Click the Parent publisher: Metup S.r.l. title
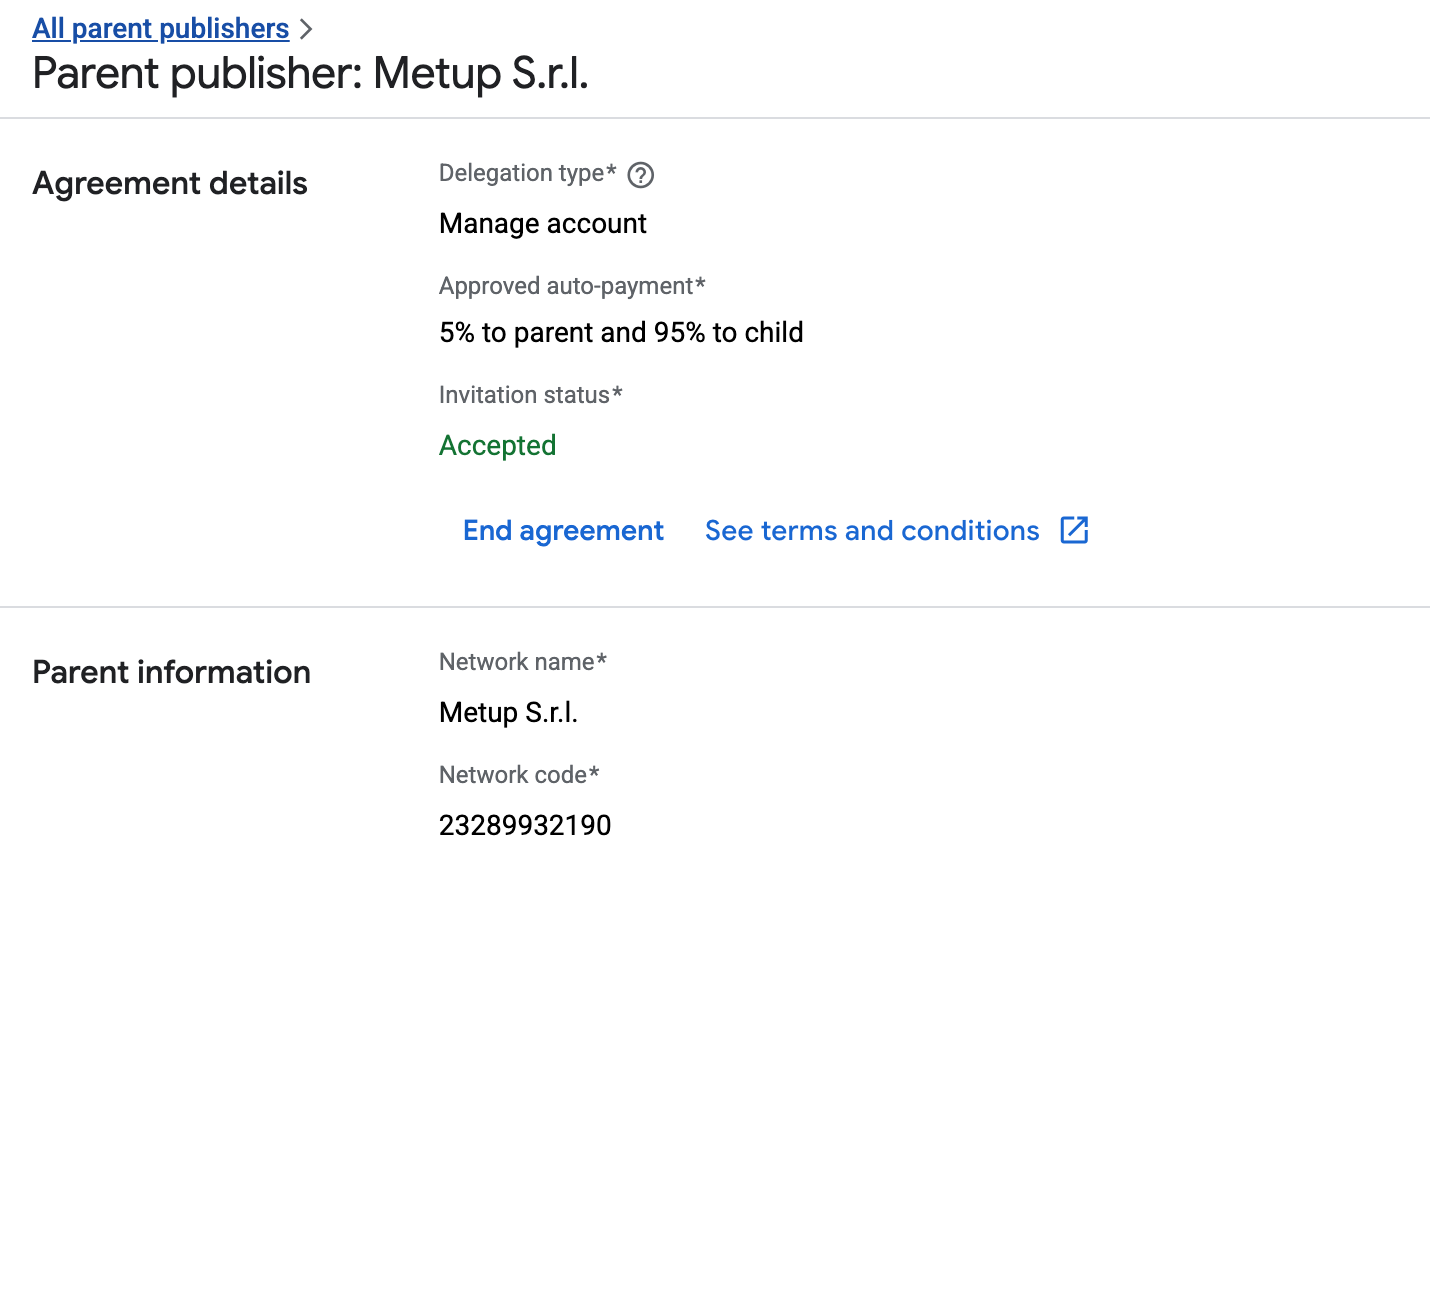 [x=310, y=74]
